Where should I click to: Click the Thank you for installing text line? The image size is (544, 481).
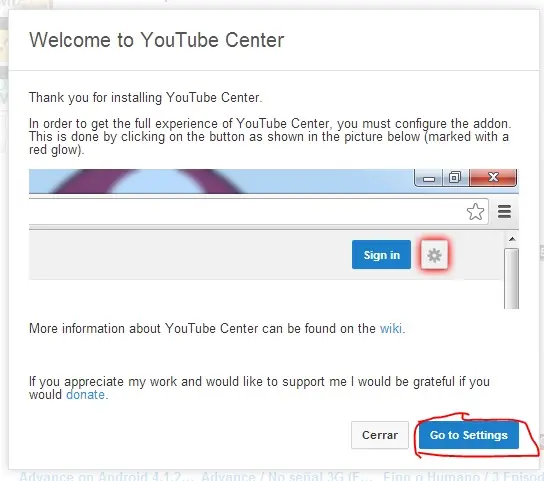pyautogui.click(x=145, y=98)
